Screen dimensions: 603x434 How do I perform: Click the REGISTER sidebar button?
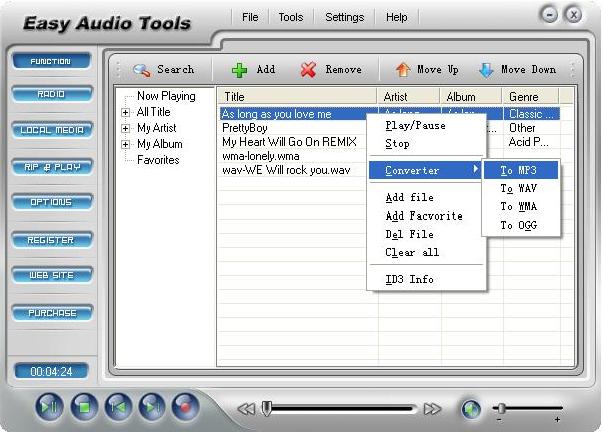click(x=52, y=240)
